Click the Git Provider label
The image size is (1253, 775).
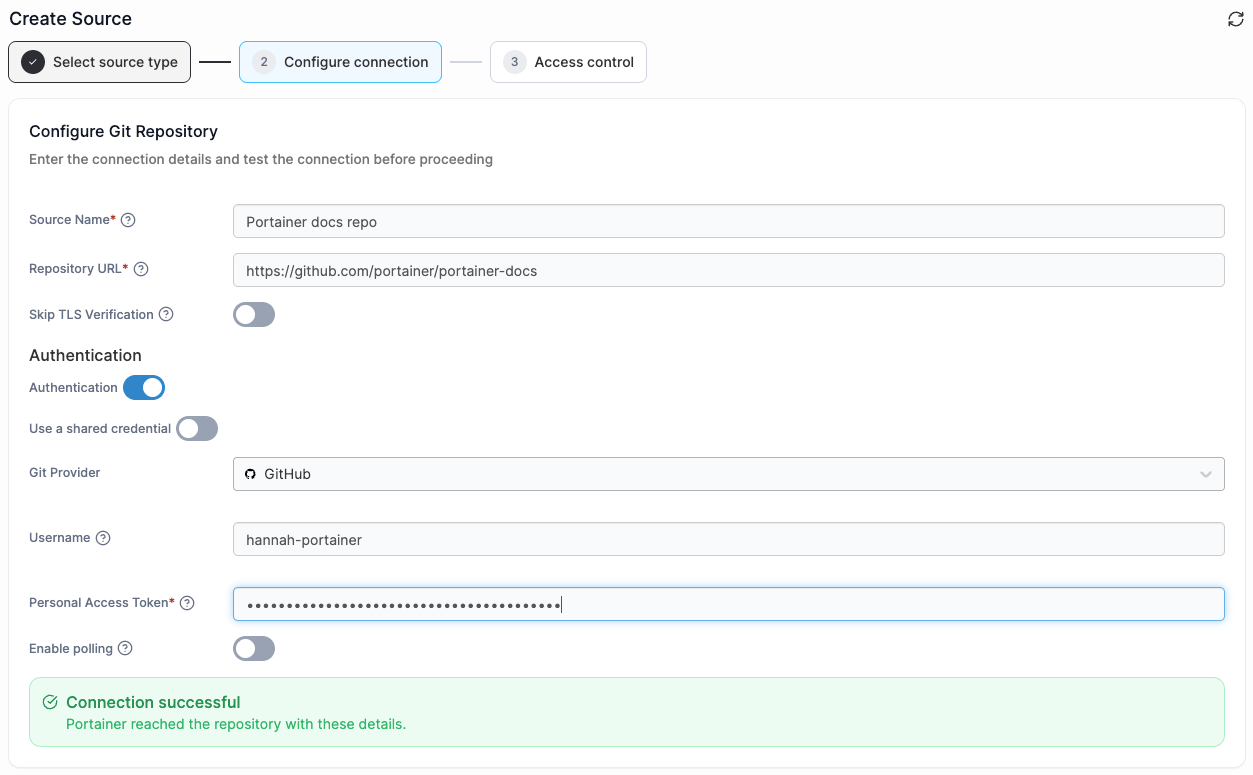[x=65, y=472]
